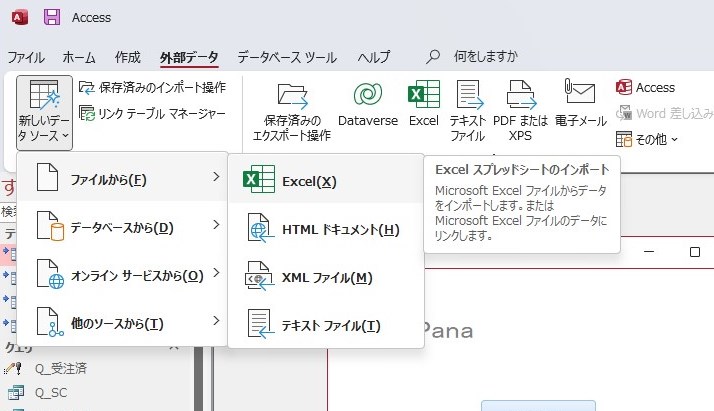Click the branching-node page icon for 他のソースから

pos(50,322)
